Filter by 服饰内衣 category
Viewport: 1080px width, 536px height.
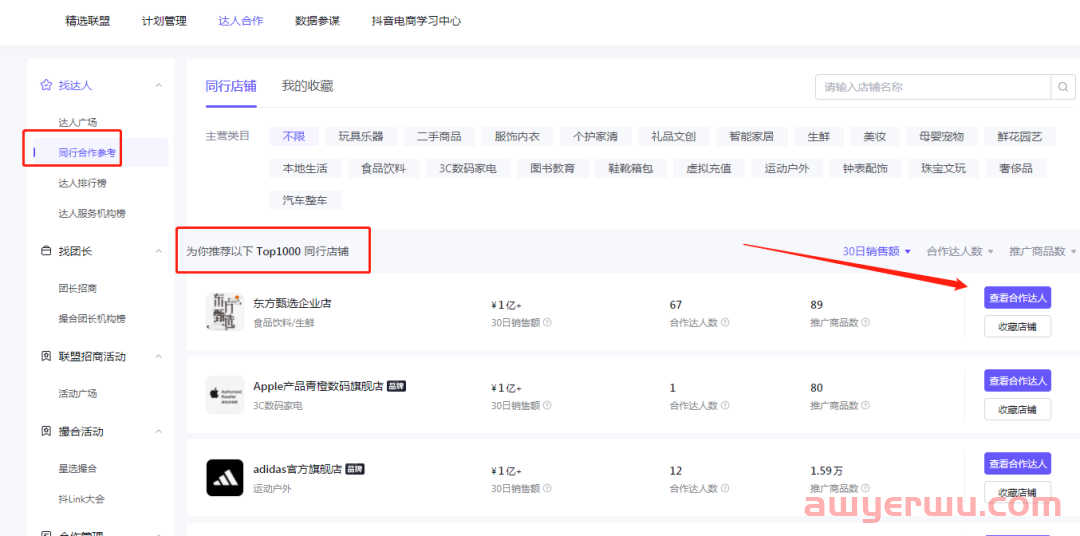click(517, 136)
